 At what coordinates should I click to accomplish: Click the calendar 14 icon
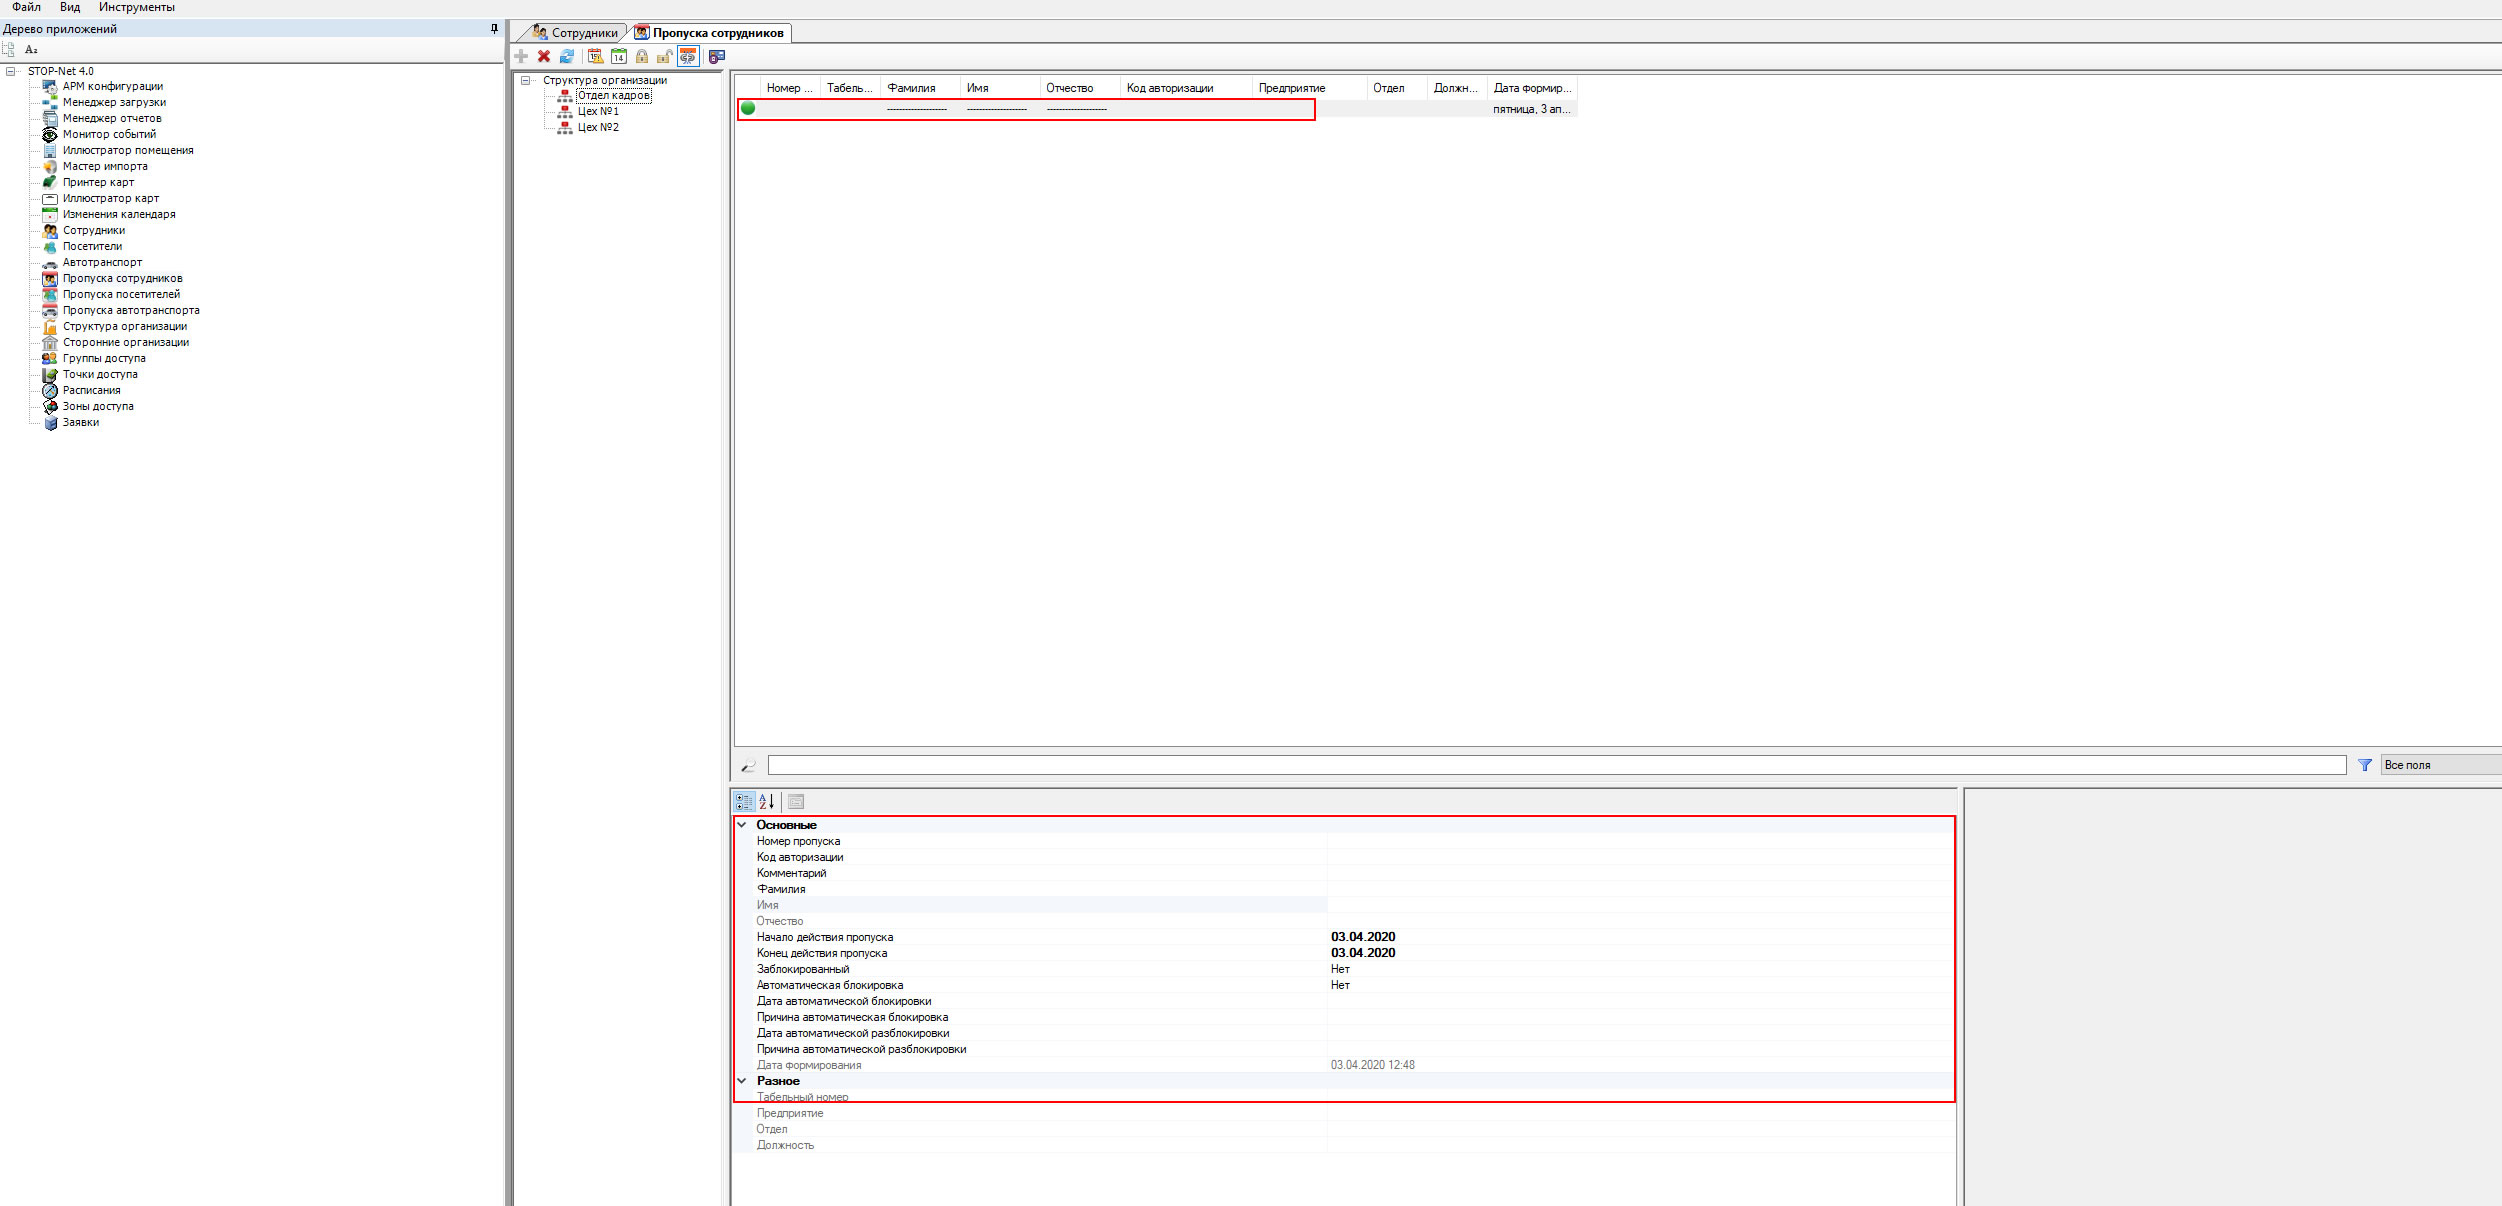[x=618, y=56]
